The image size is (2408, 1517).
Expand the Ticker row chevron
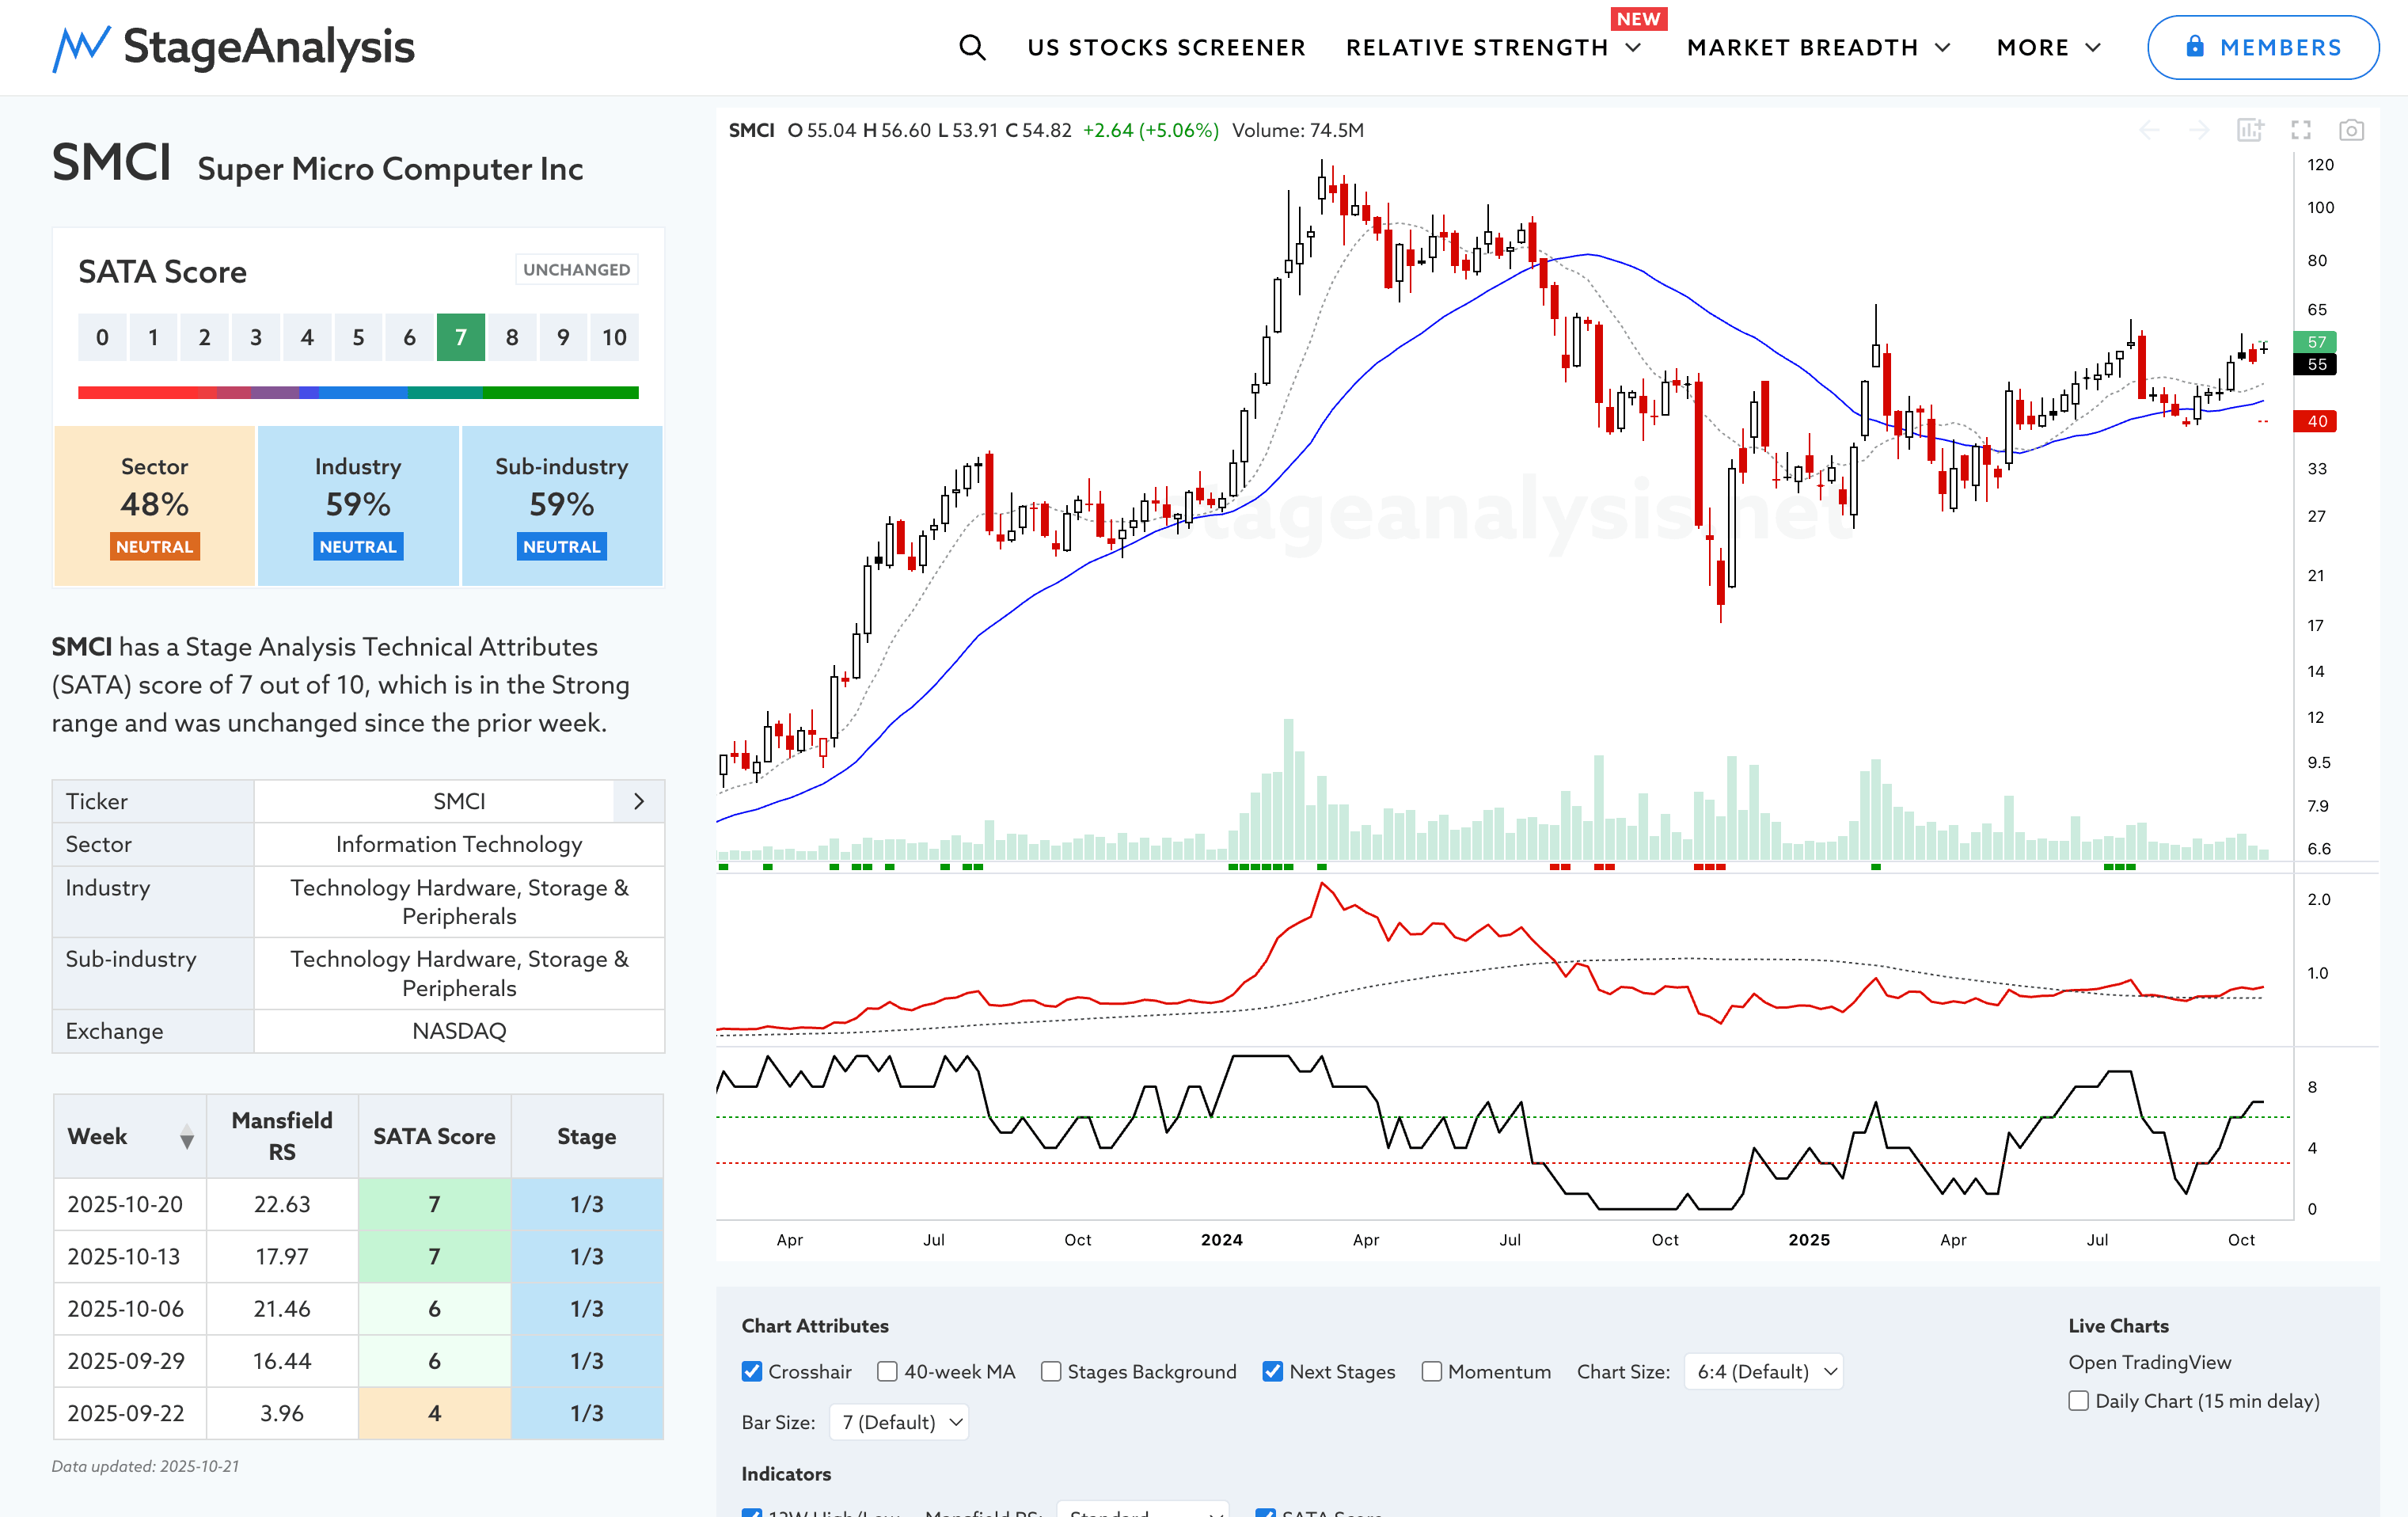pos(639,802)
